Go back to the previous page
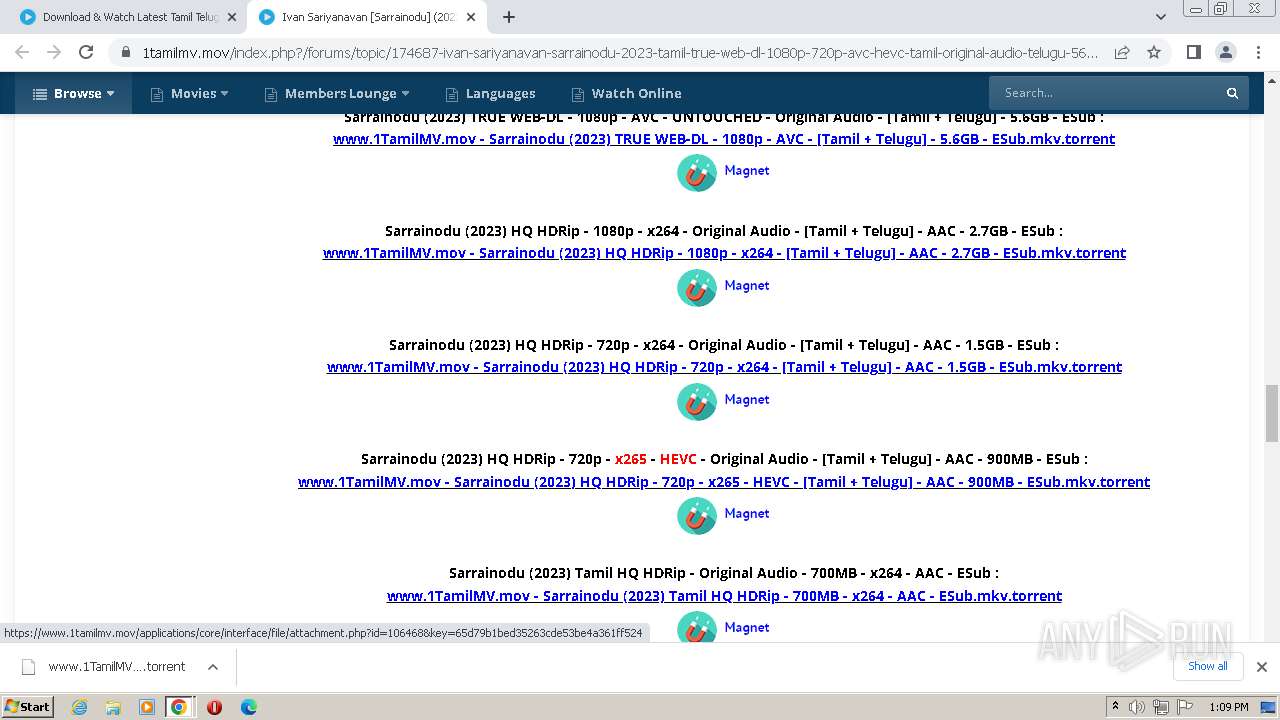The width and height of the screenshot is (1280, 720). (x=22, y=52)
